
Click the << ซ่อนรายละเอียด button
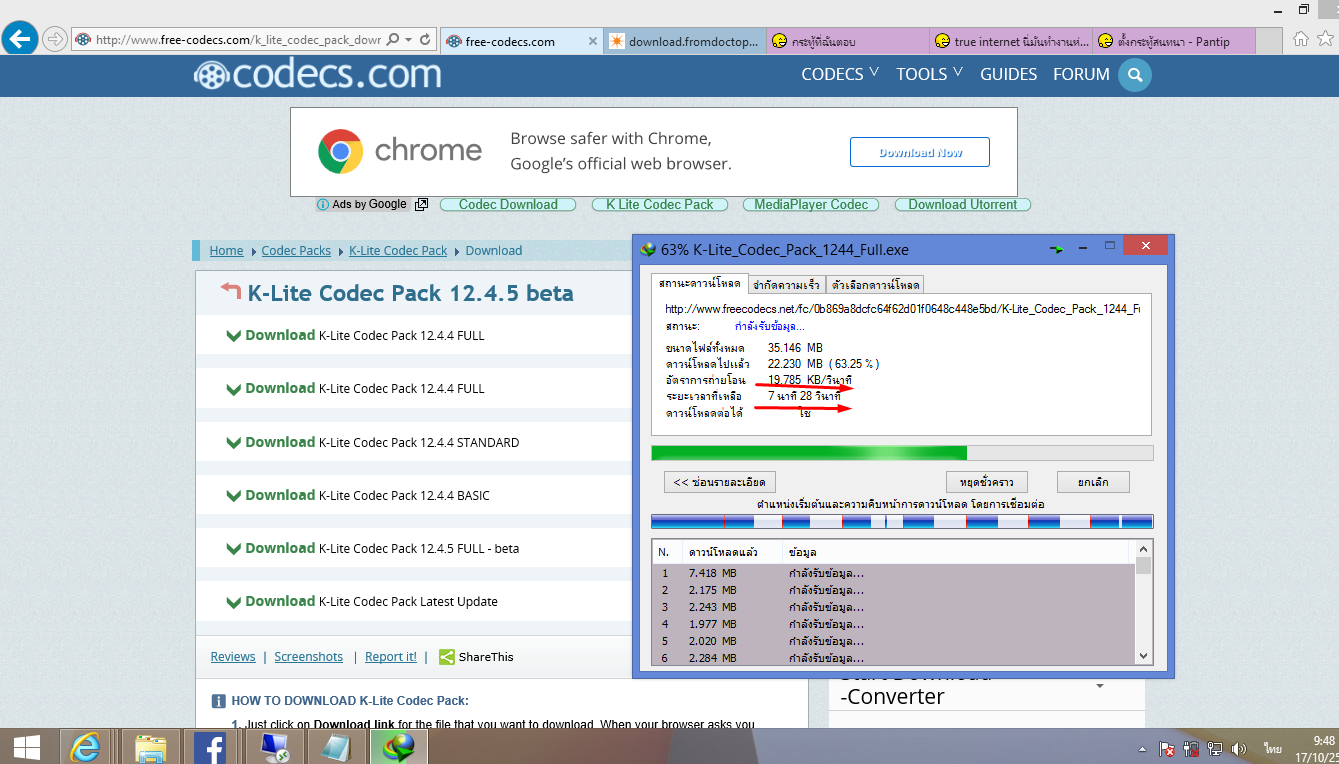(720, 482)
